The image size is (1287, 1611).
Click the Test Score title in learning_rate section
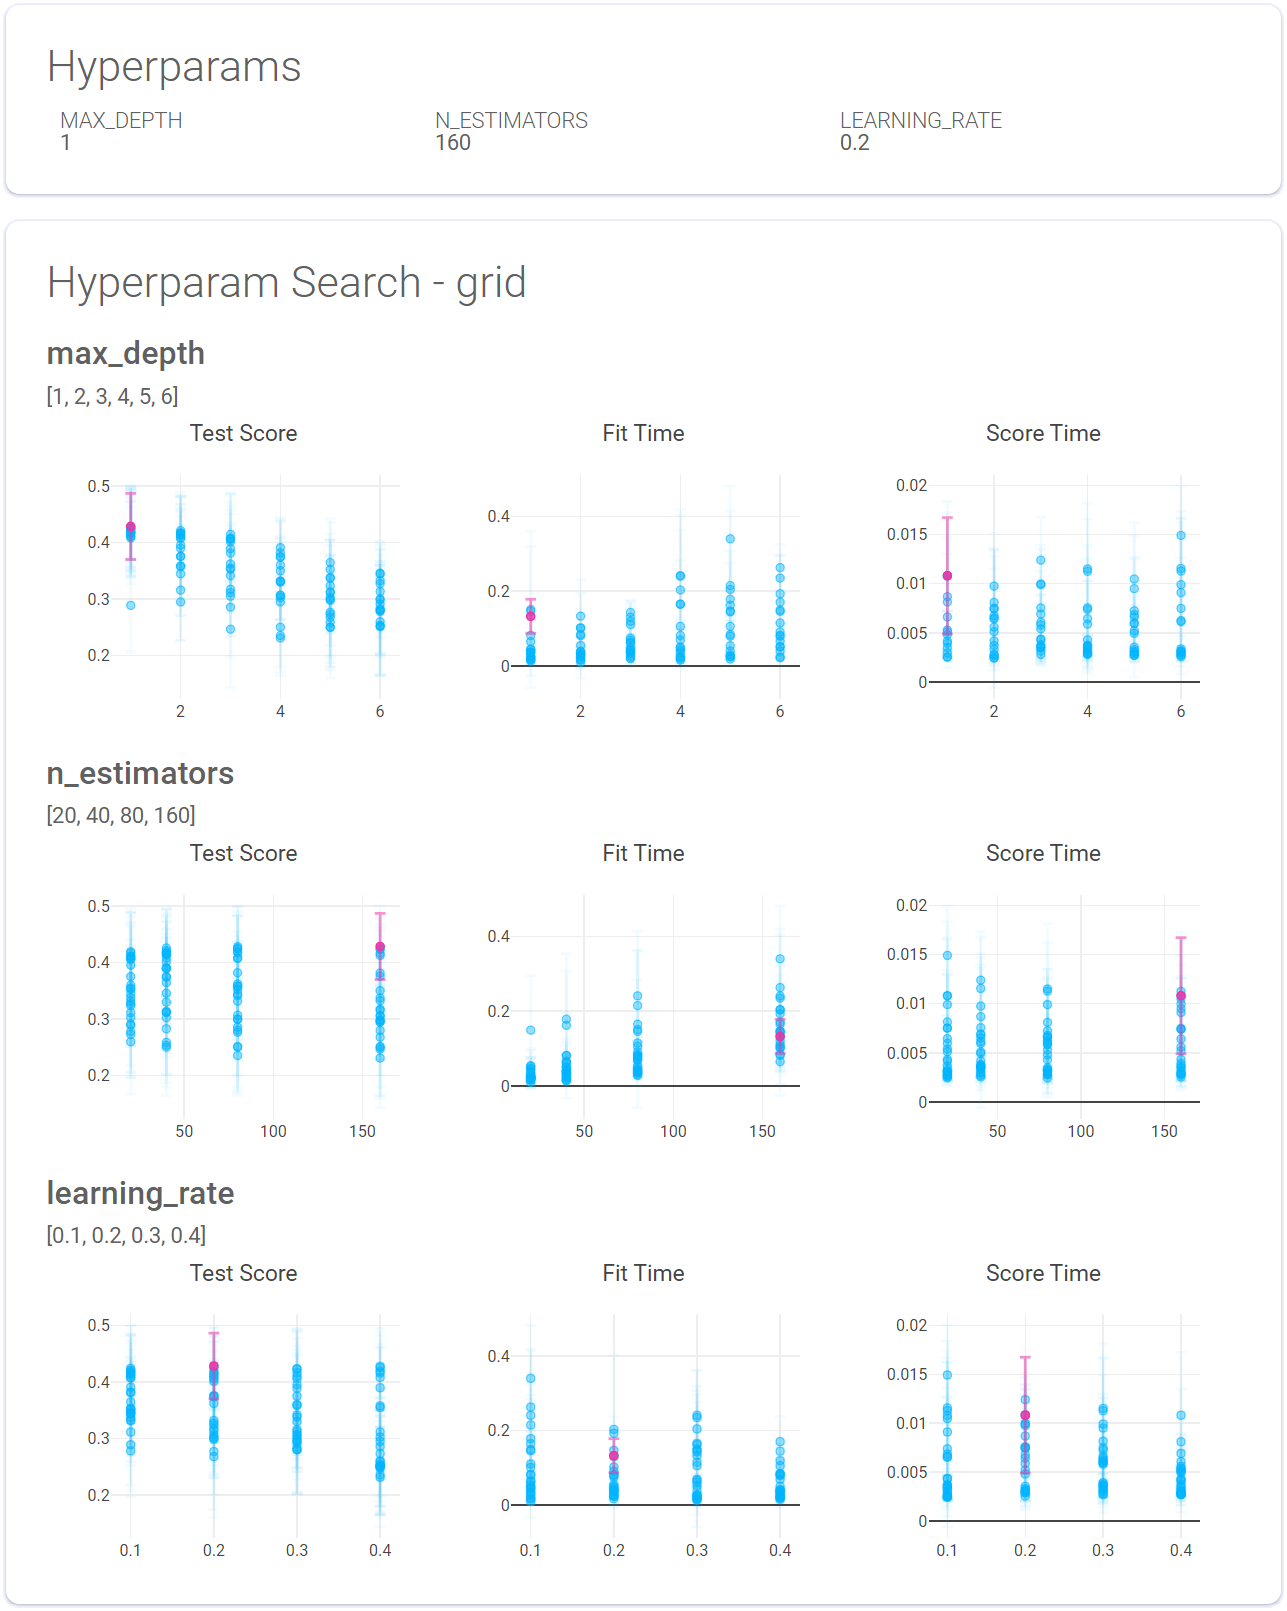click(244, 1274)
